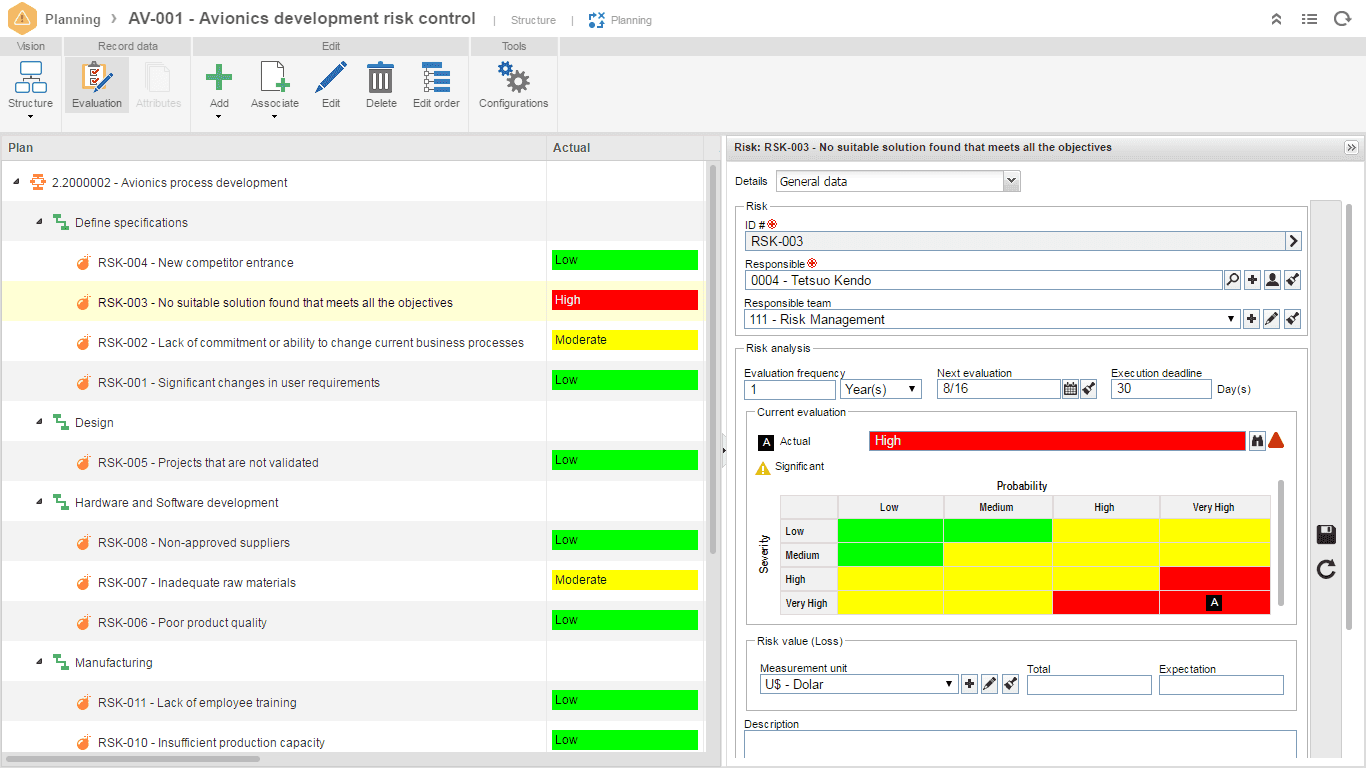Collapse the Define specifications tree node

coord(39,222)
